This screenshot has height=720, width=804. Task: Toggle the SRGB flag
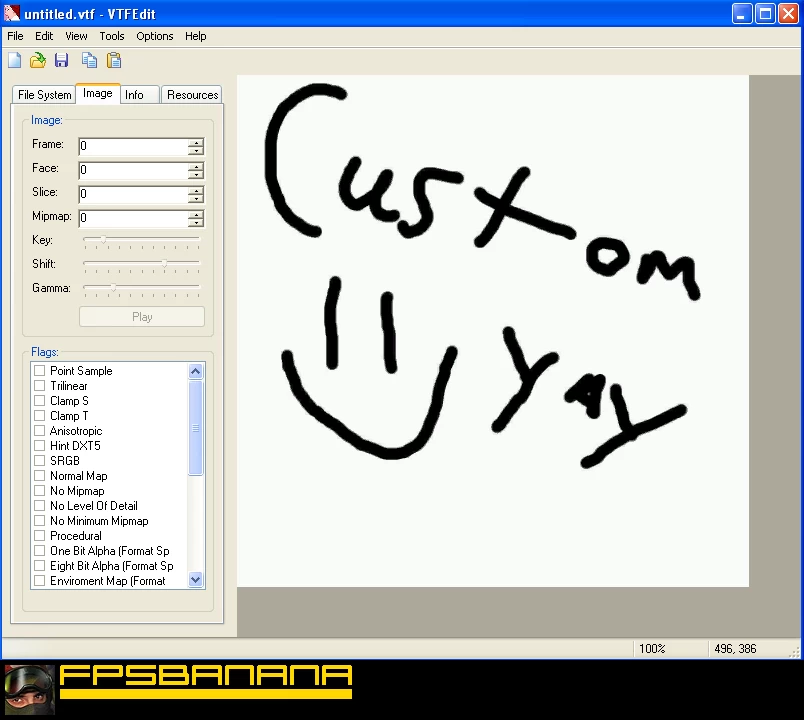coord(38,460)
